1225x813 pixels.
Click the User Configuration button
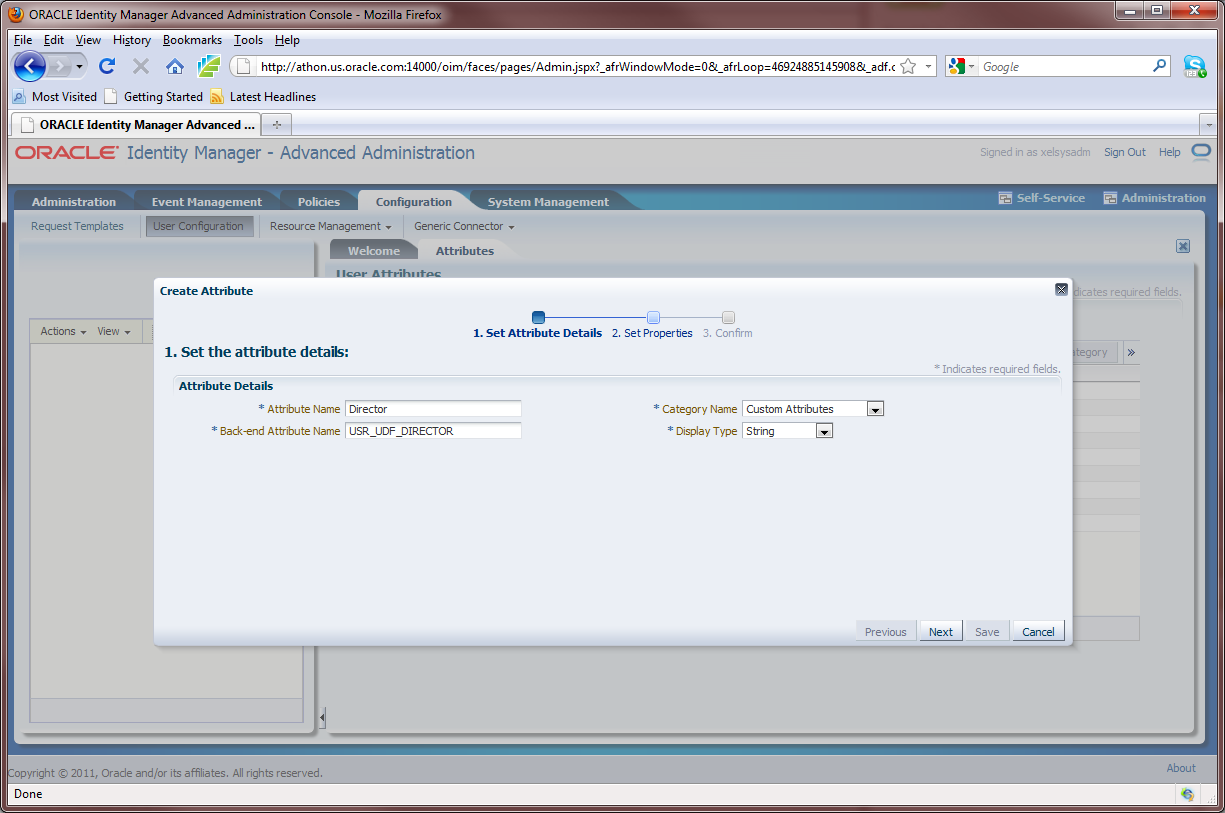(198, 226)
